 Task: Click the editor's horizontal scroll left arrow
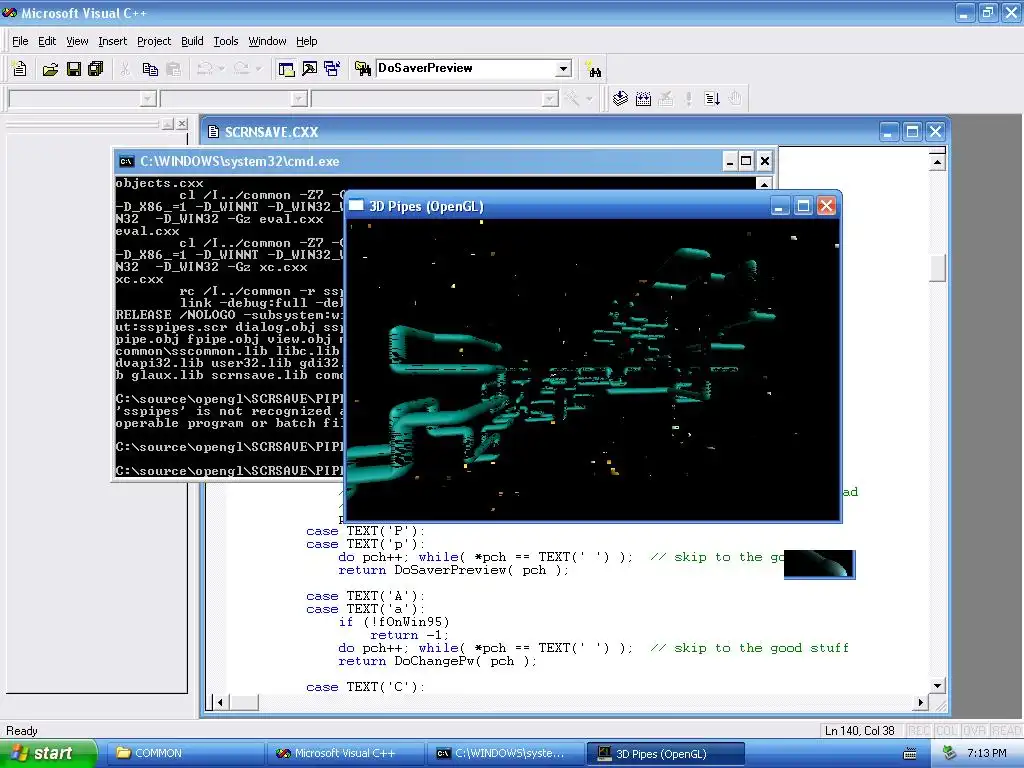click(x=221, y=702)
